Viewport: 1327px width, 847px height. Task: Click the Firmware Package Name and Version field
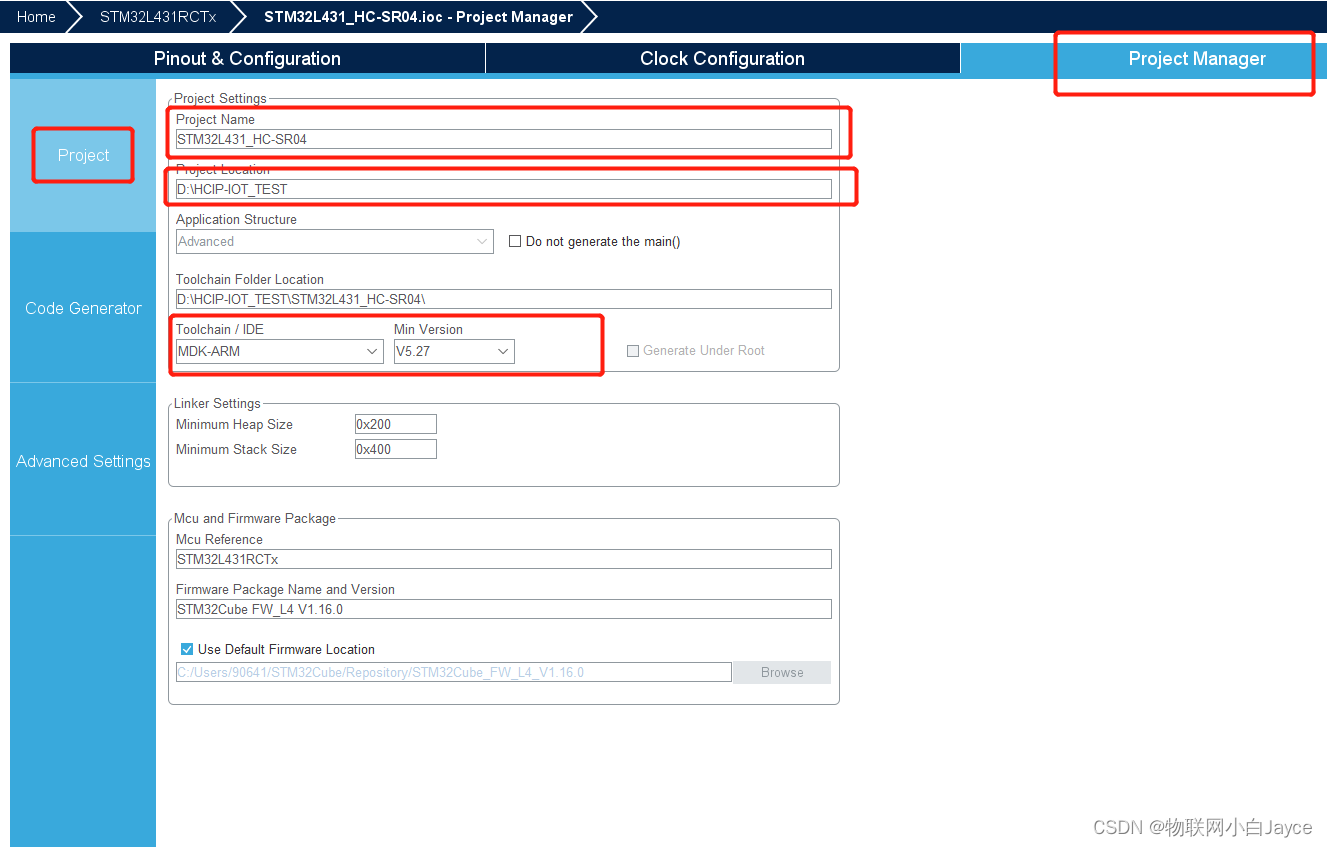(503, 609)
